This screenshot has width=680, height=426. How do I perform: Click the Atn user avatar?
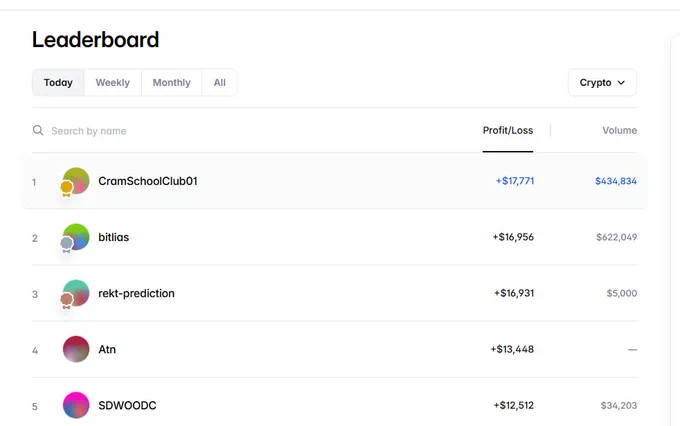click(x=76, y=349)
